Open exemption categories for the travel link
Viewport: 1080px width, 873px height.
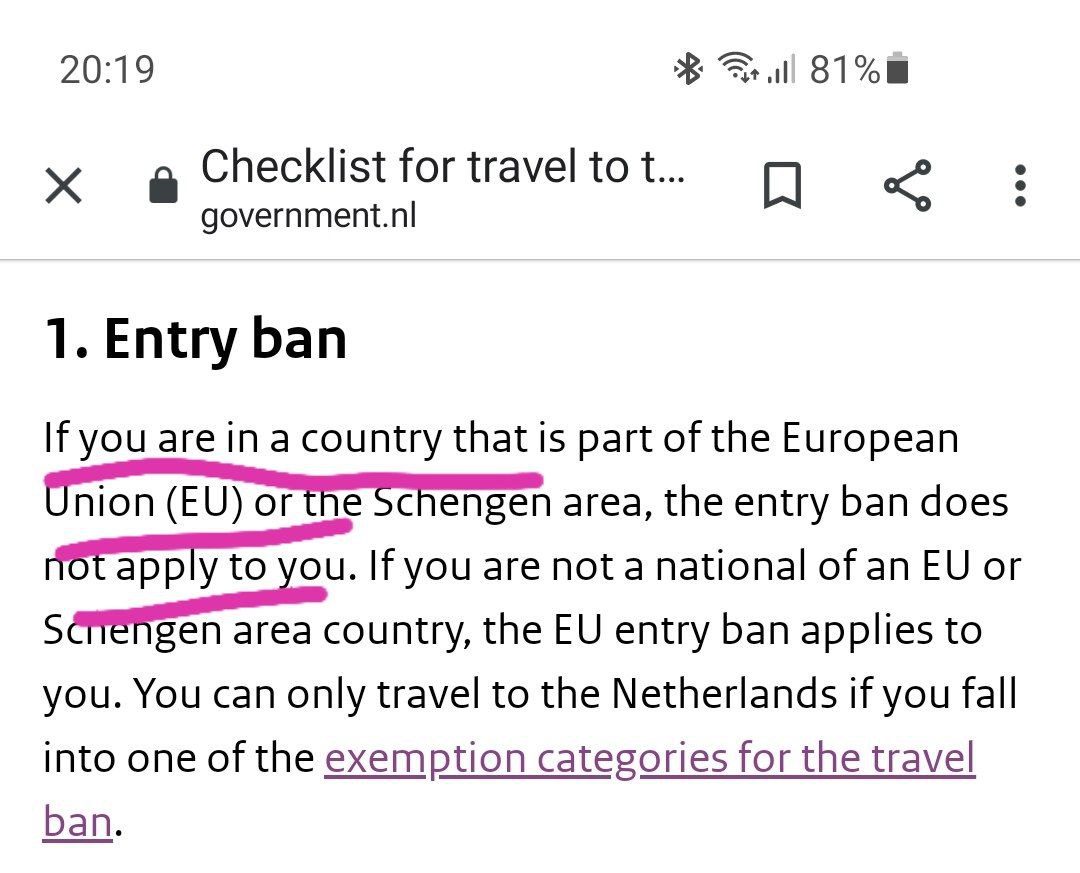click(650, 759)
